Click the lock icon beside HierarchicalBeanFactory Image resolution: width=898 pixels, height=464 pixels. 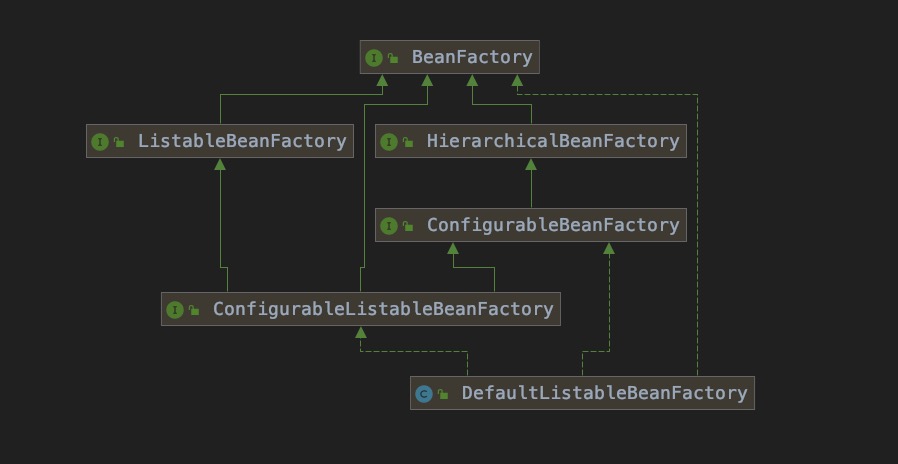coord(408,142)
